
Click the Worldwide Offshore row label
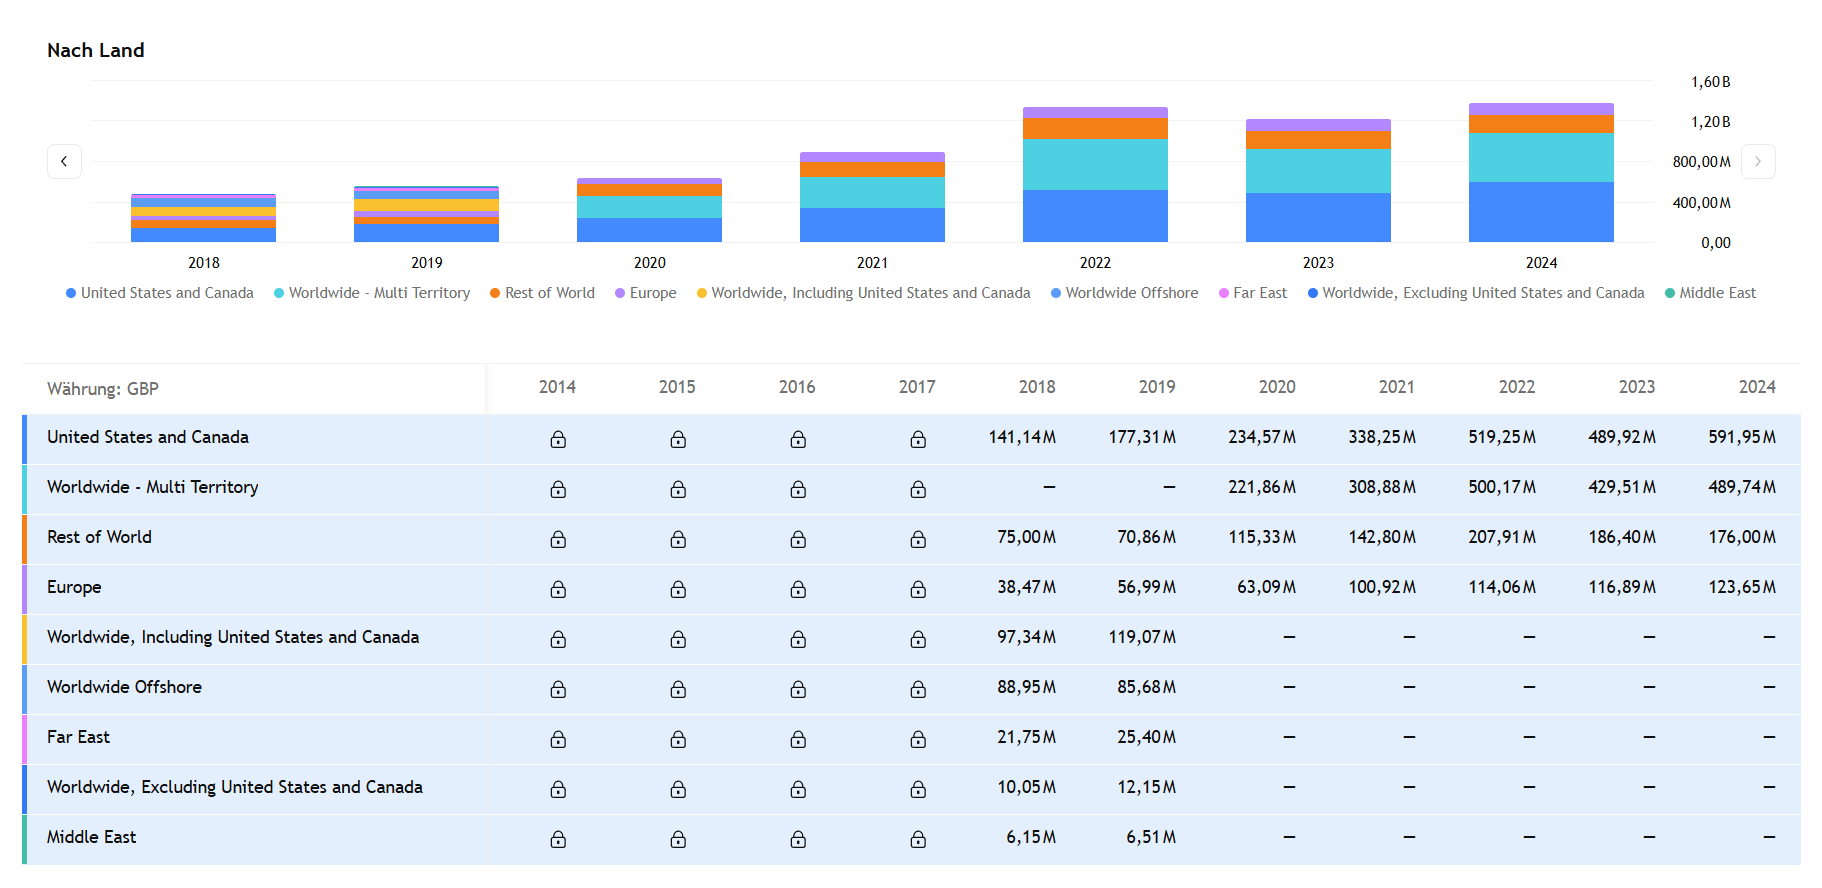pos(124,687)
